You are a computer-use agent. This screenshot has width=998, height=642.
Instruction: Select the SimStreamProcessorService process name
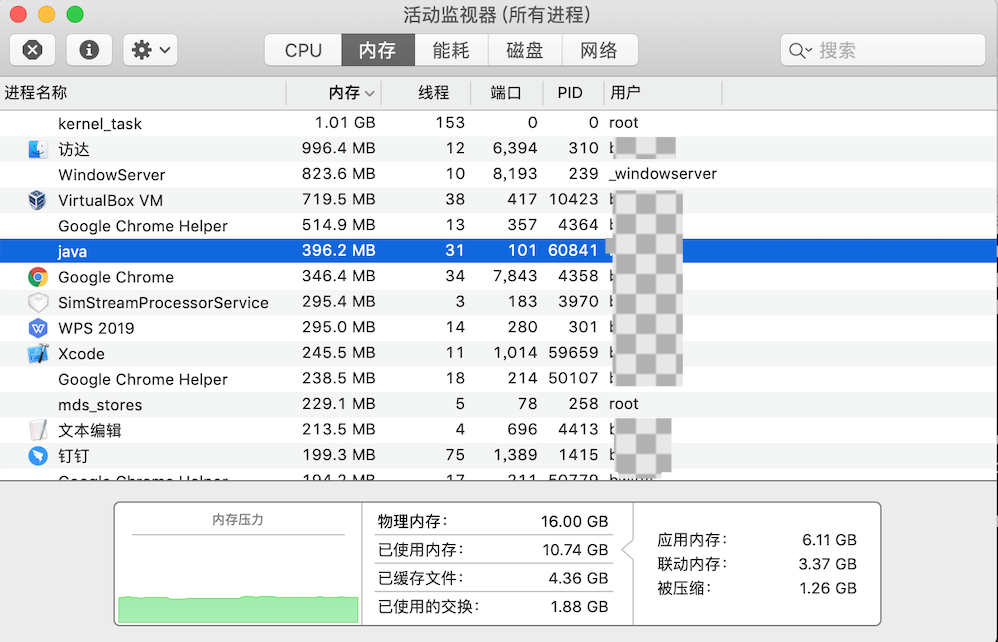click(163, 303)
